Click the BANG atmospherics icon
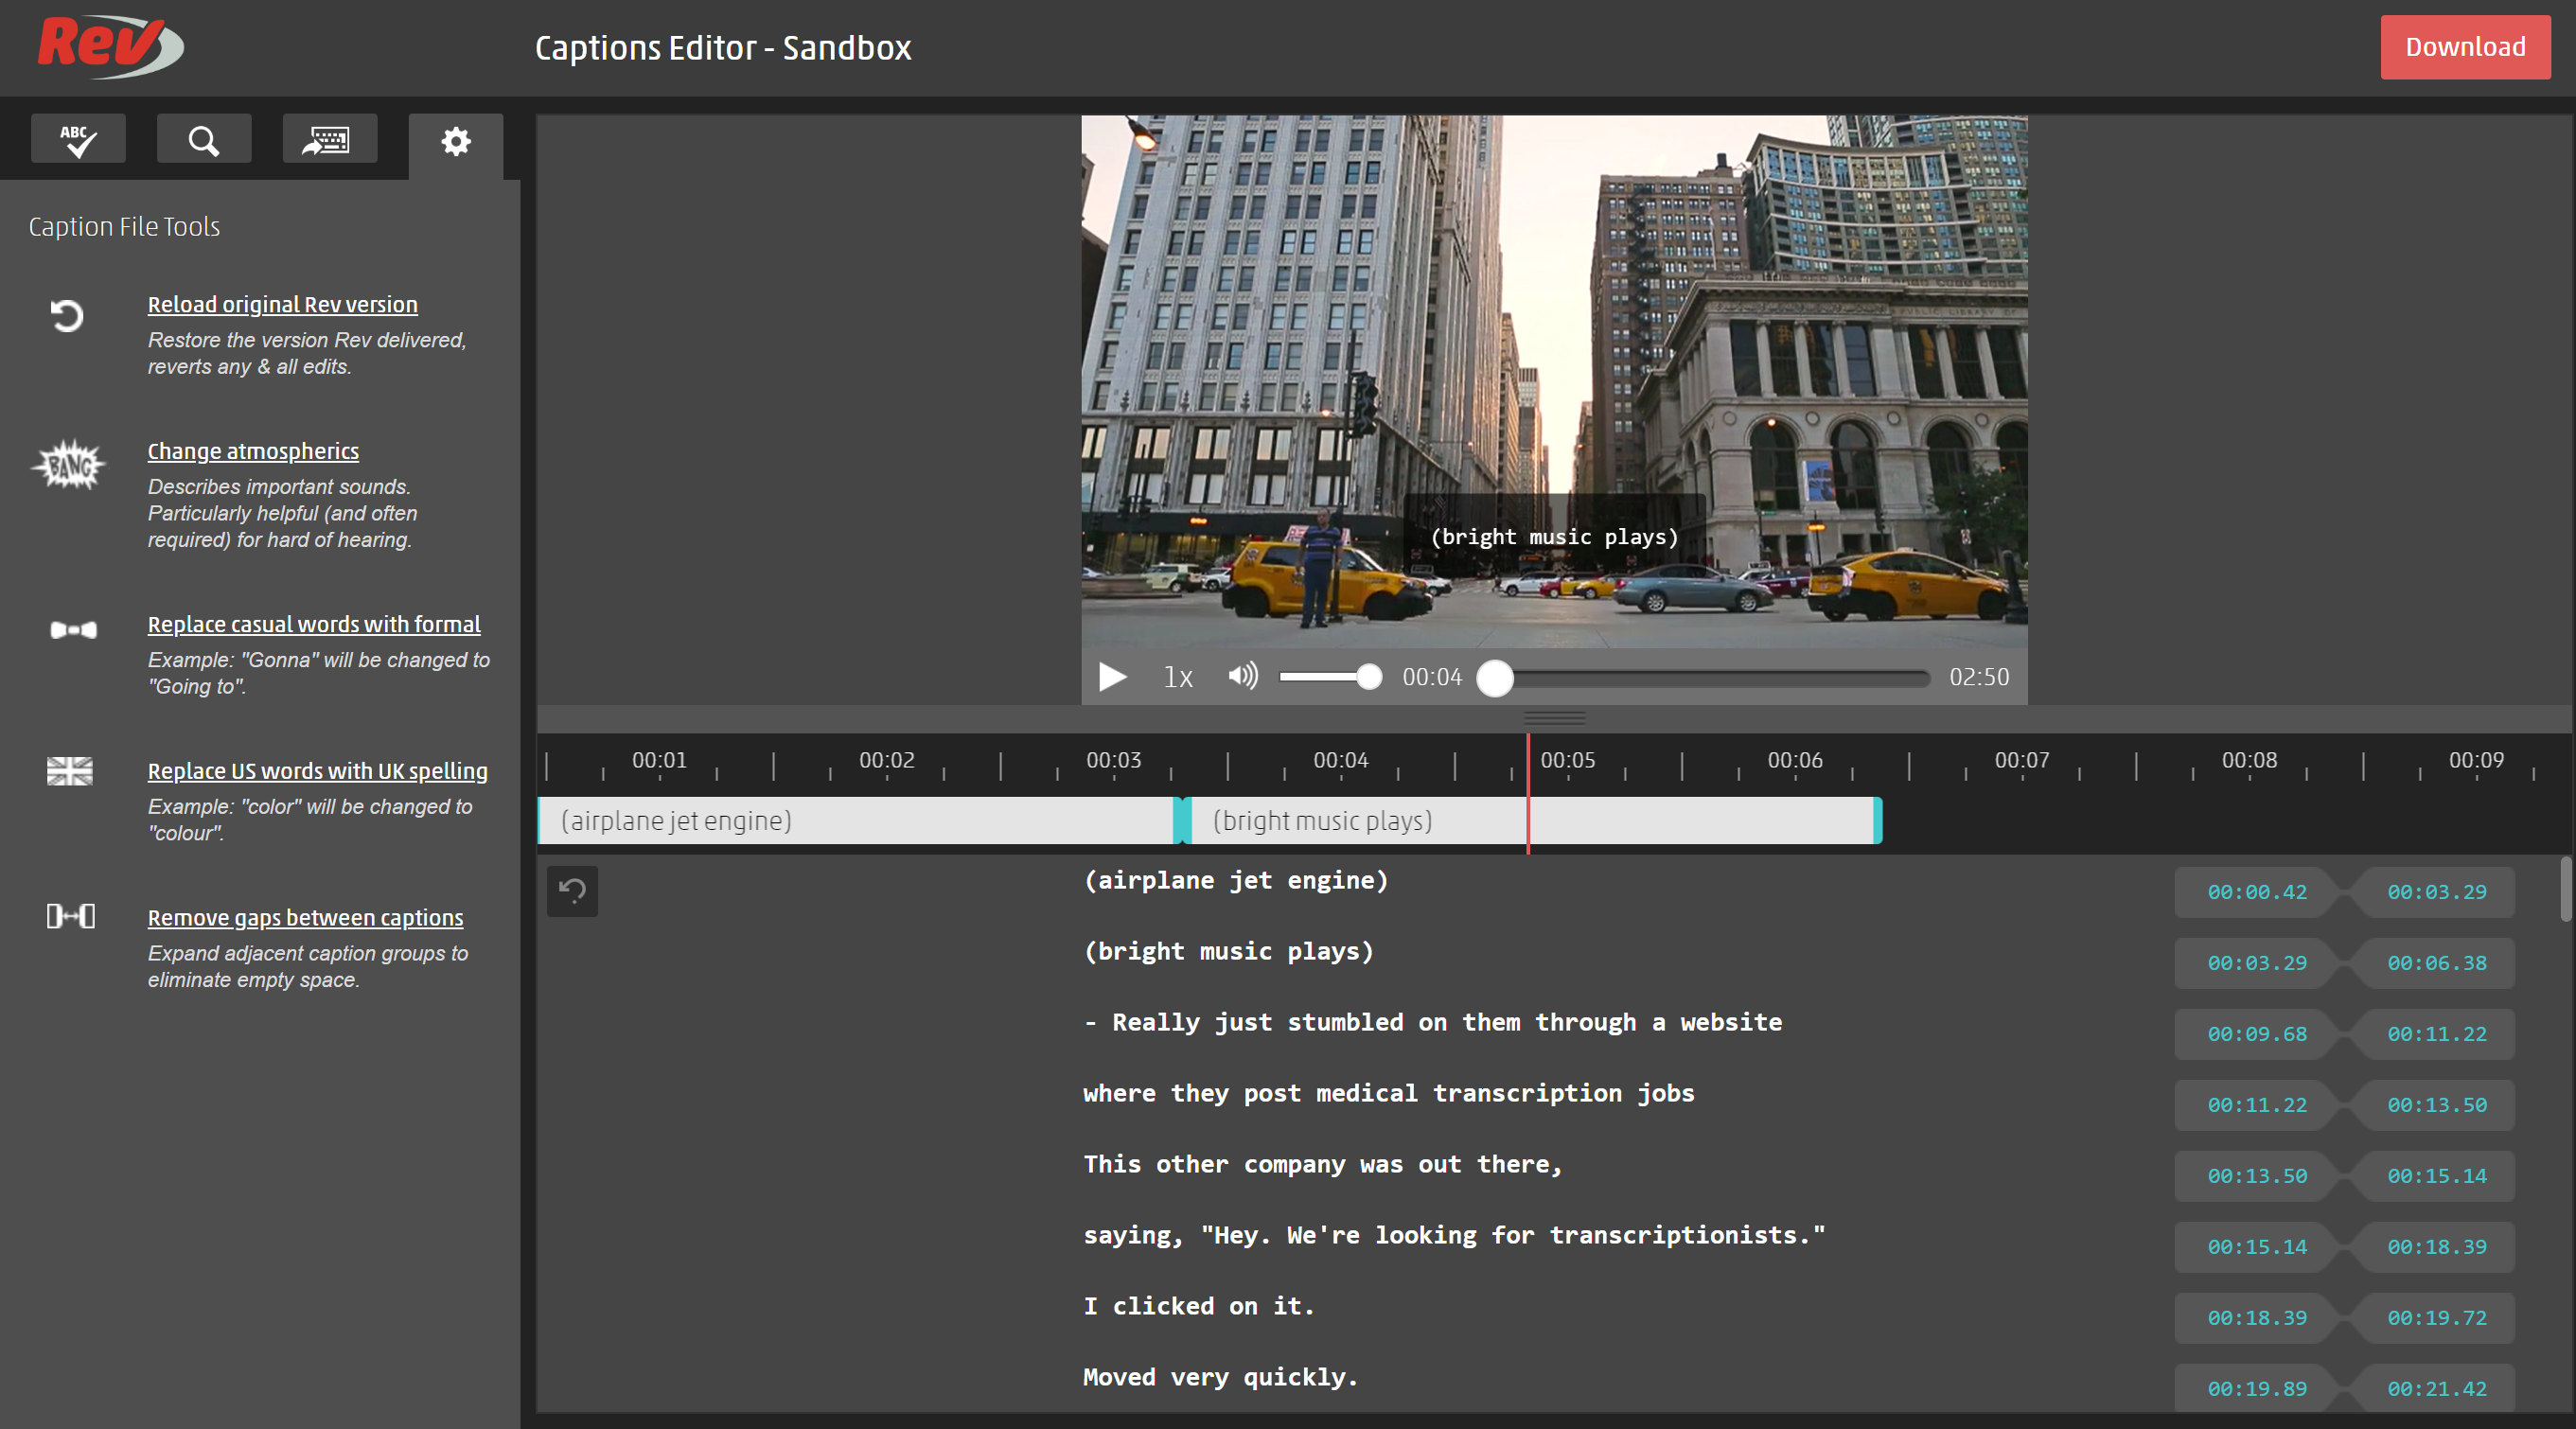The image size is (2576, 1429). [x=69, y=465]
